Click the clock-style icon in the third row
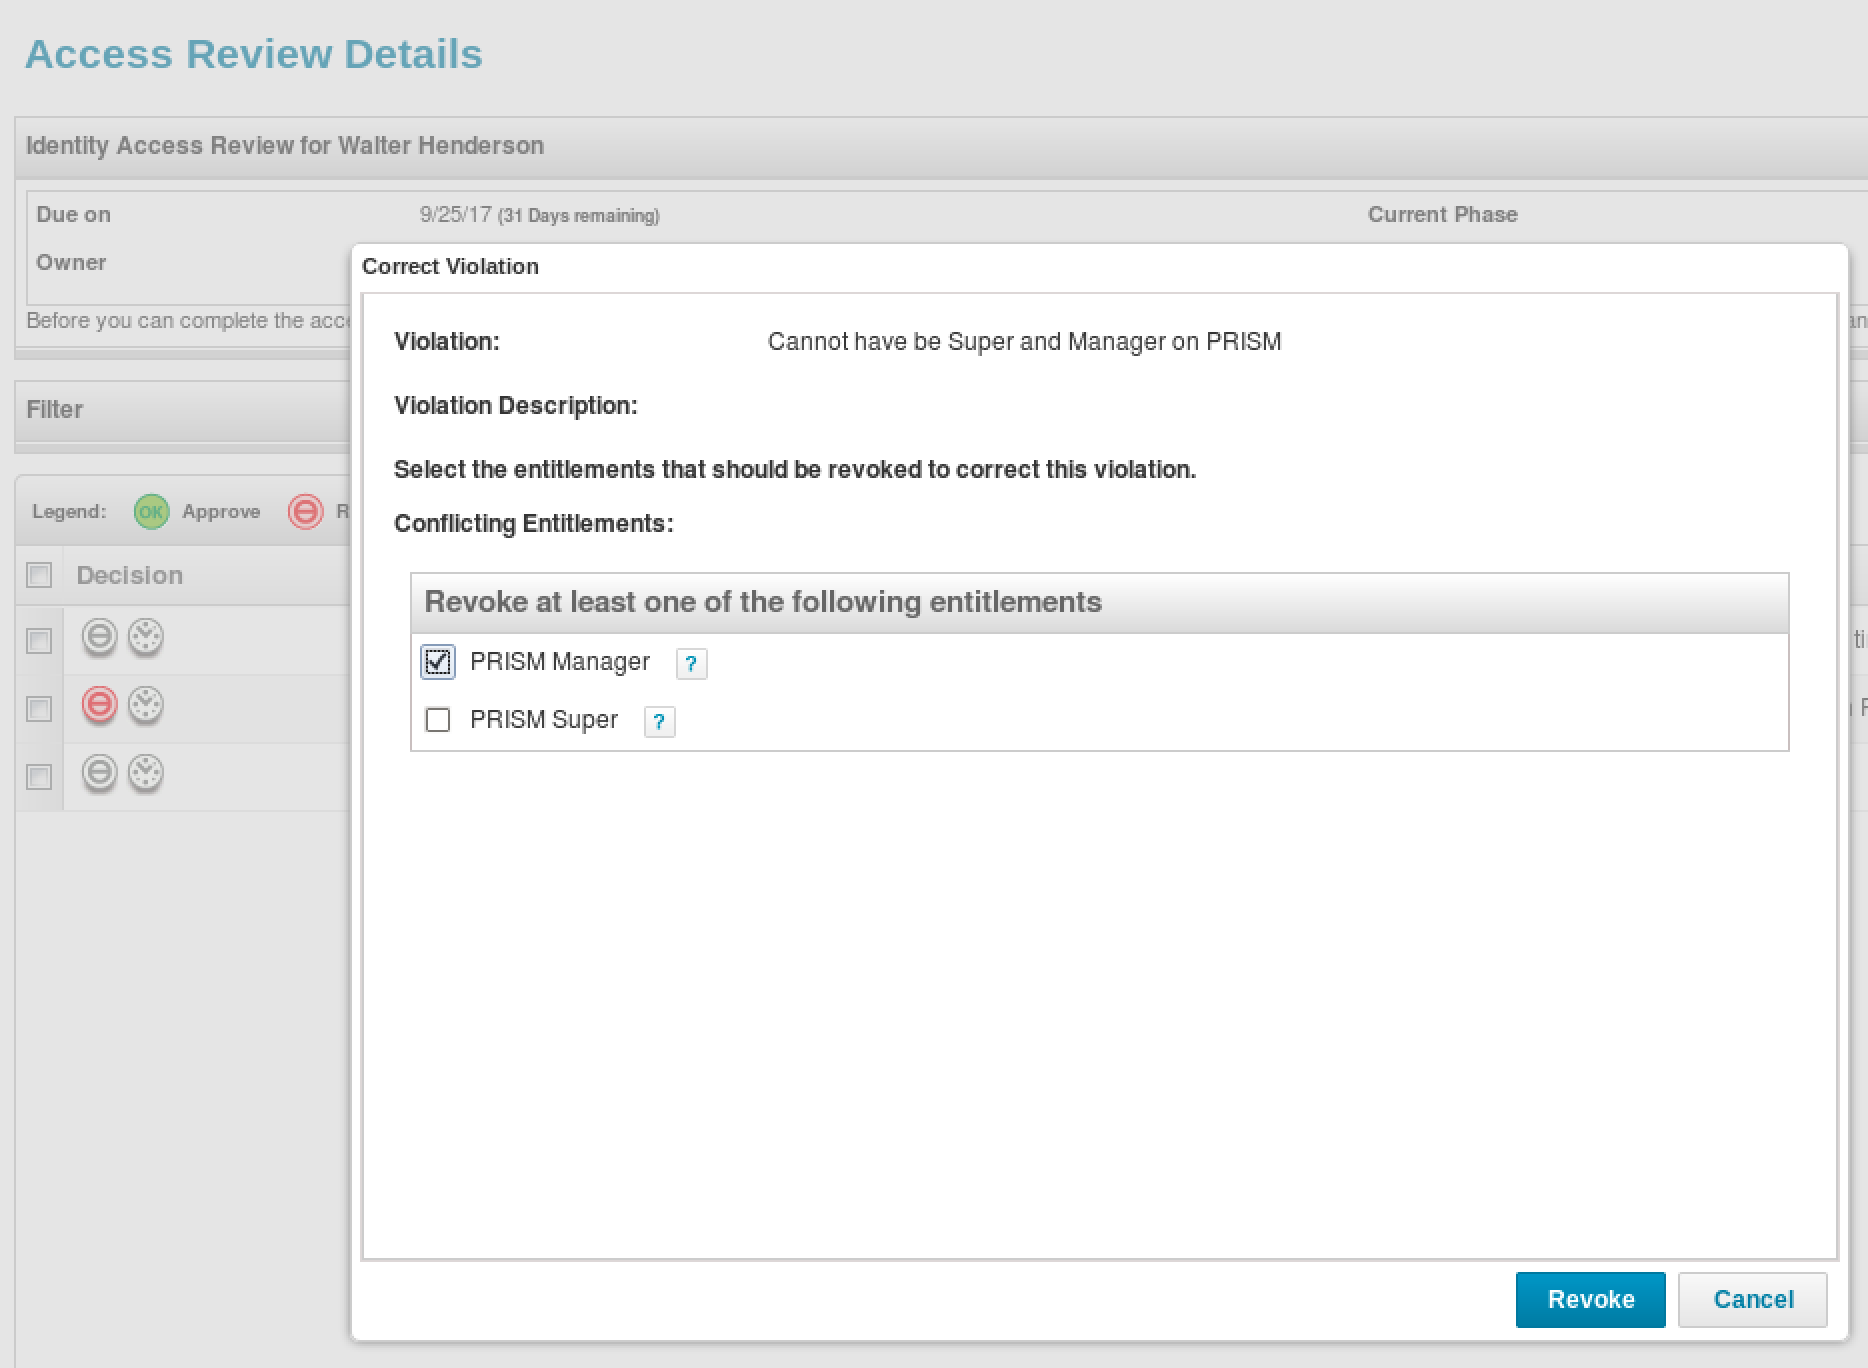 146,774
